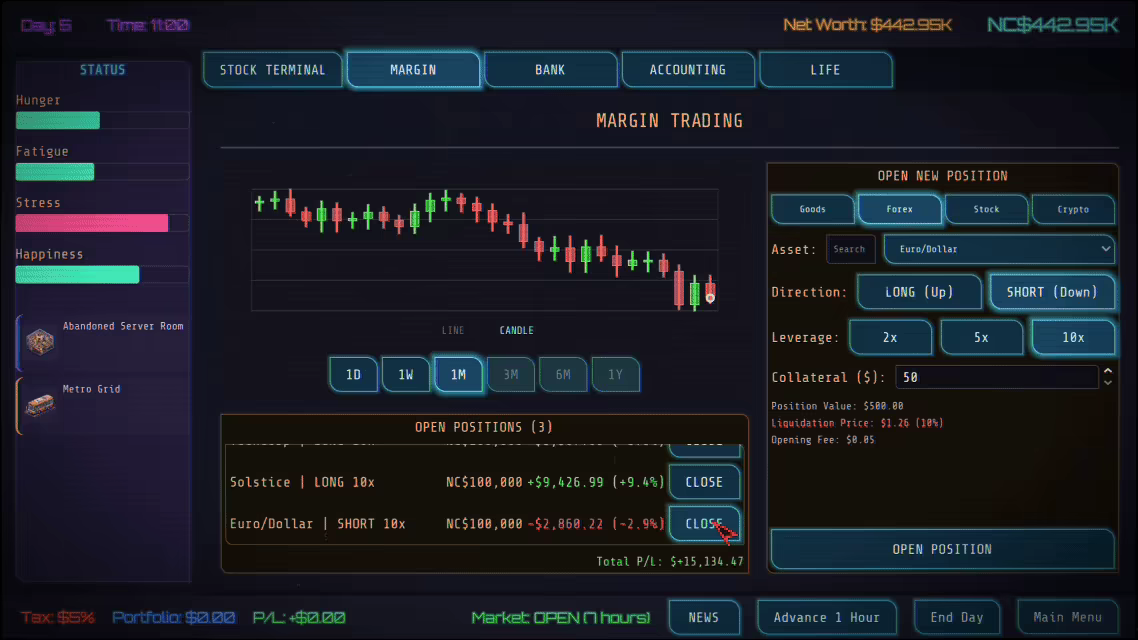Switch chart to Line view
This screenshot has height=640, width=1138.
453,330
